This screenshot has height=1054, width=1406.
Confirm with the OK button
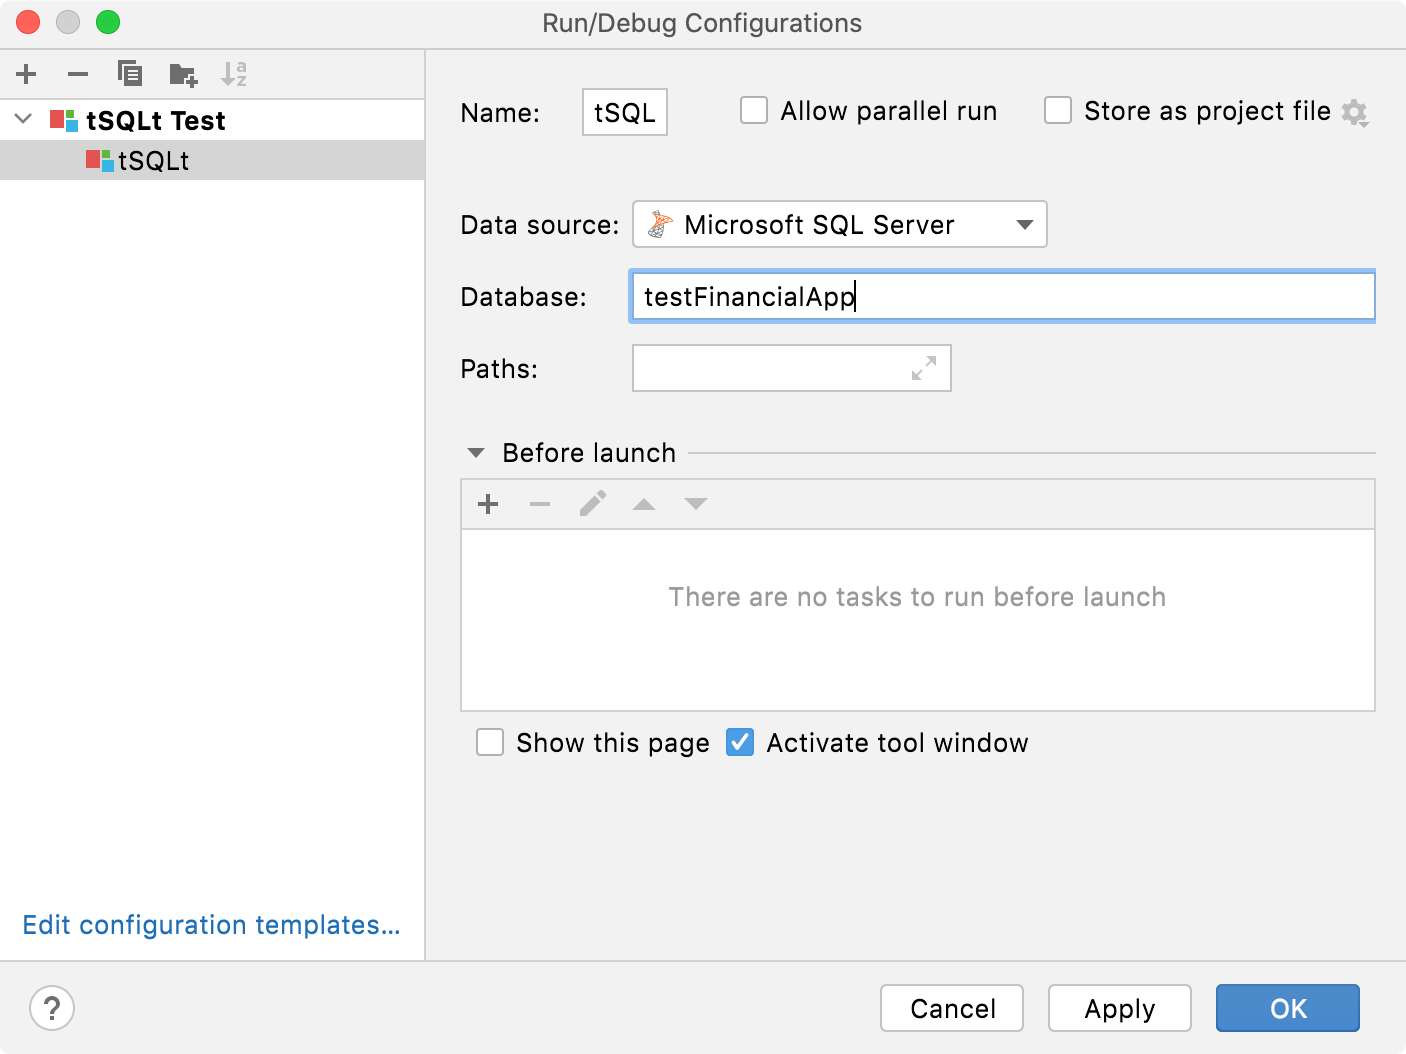(x=1287, y=1008)
